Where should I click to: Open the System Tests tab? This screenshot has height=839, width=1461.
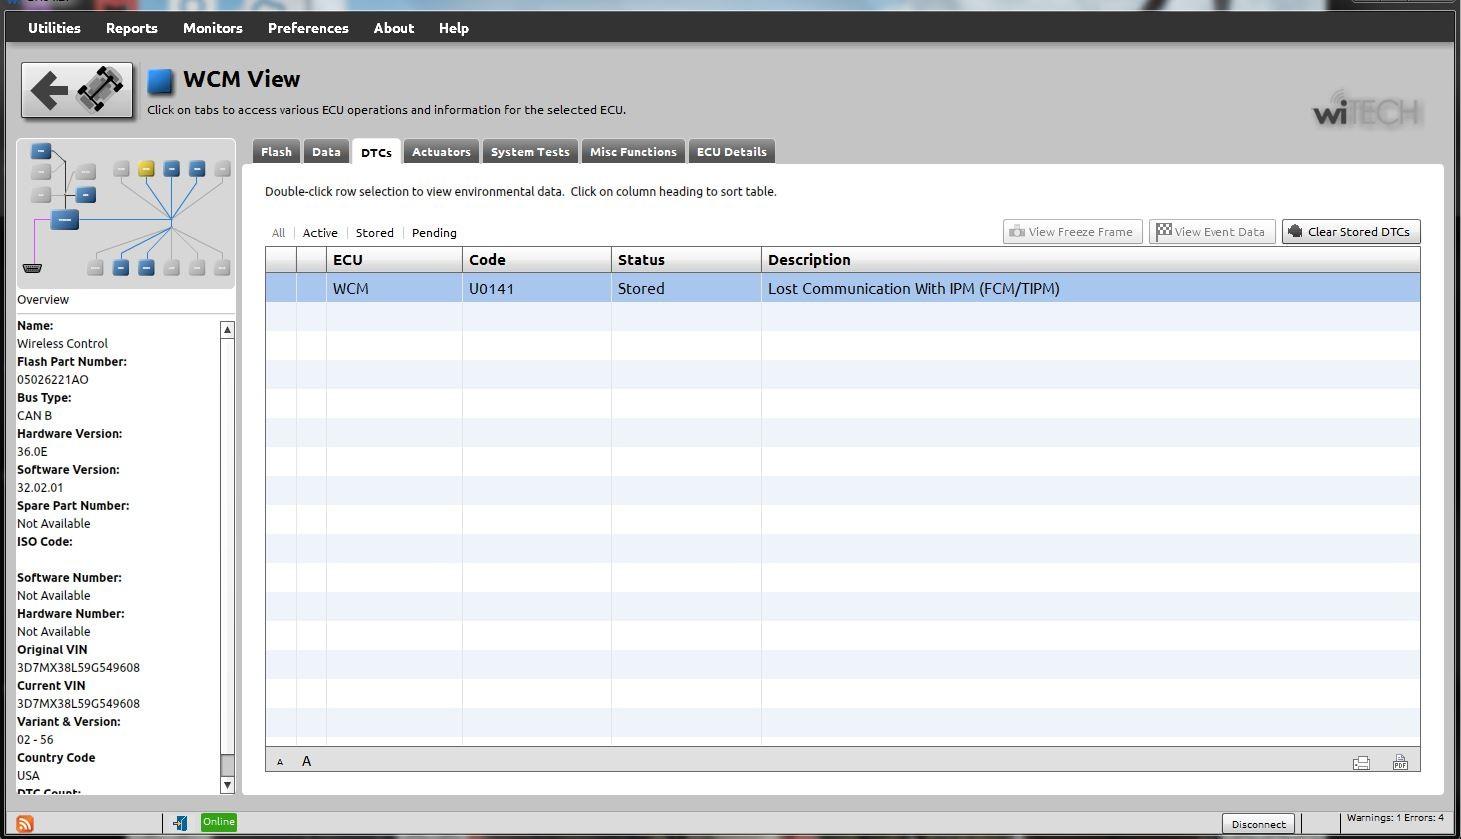coord(530,152)
